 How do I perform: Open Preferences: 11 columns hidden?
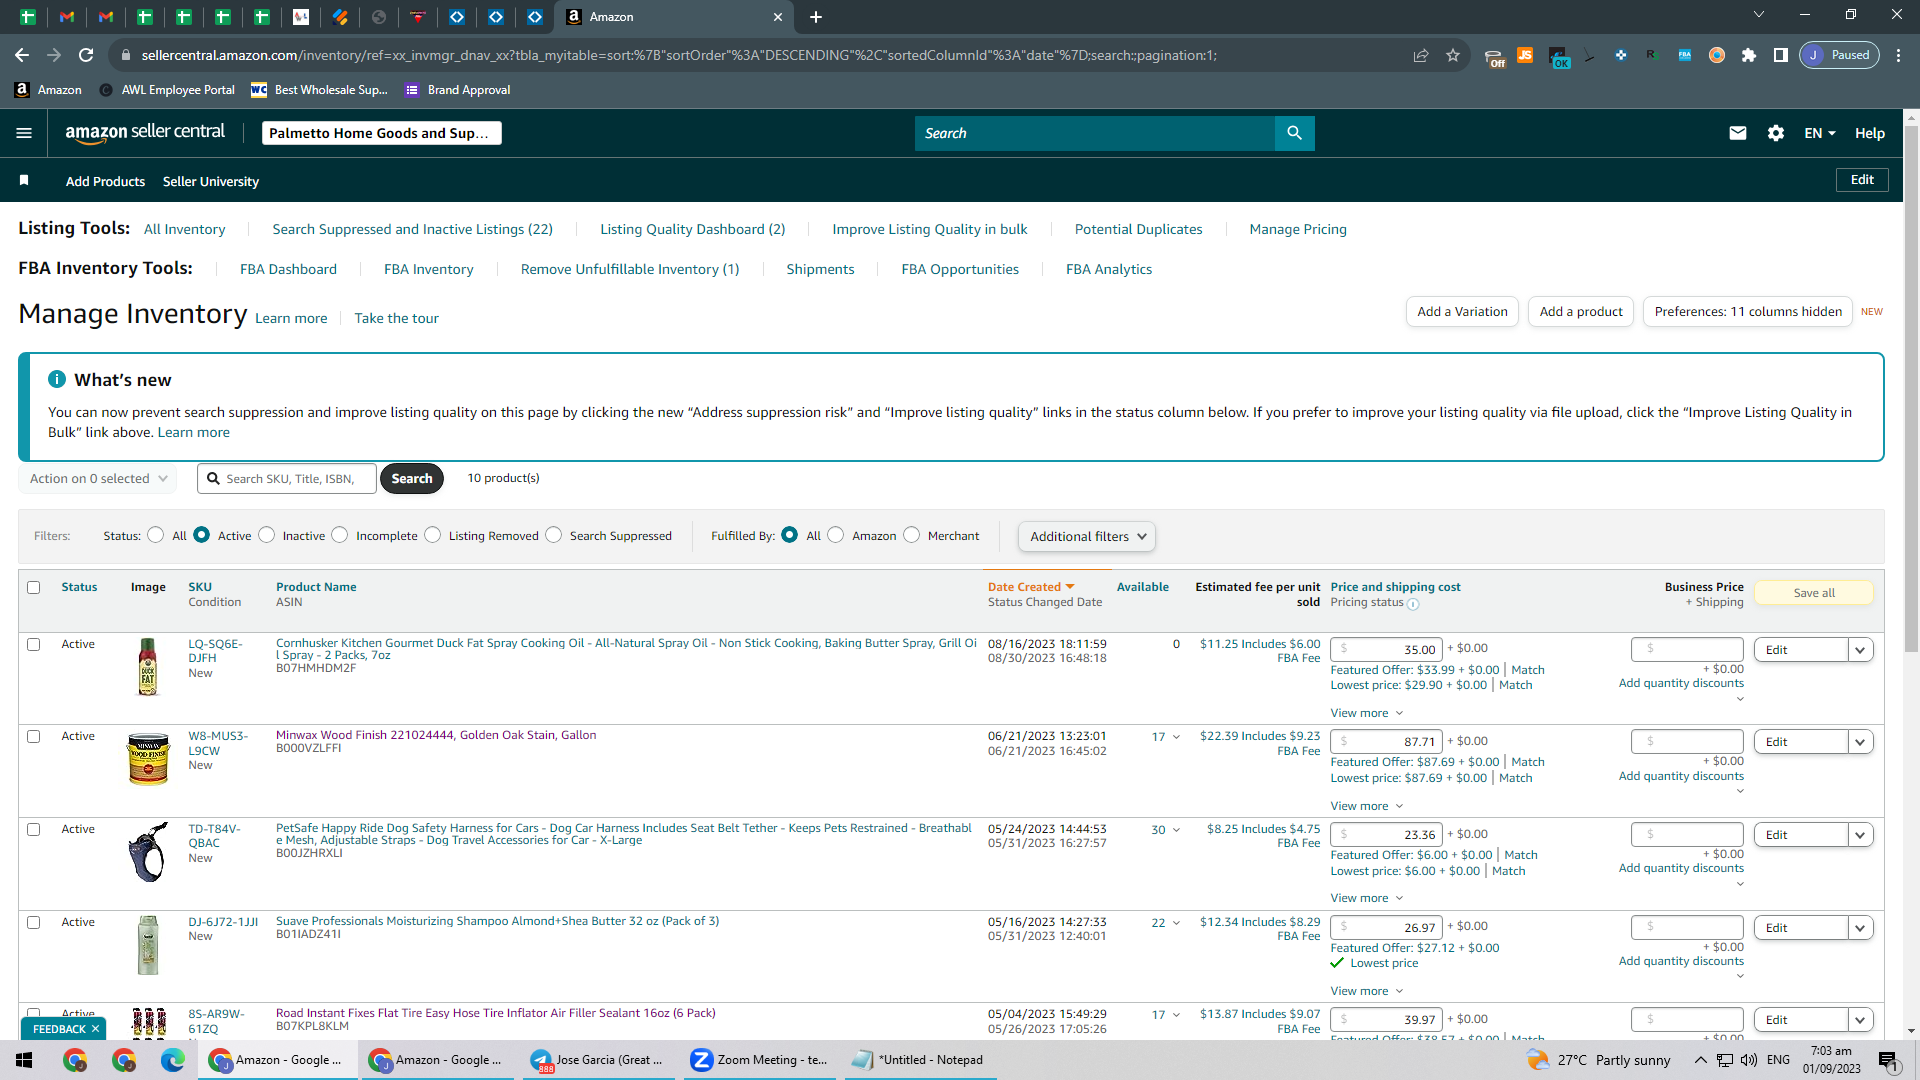tap(1748, 312)
